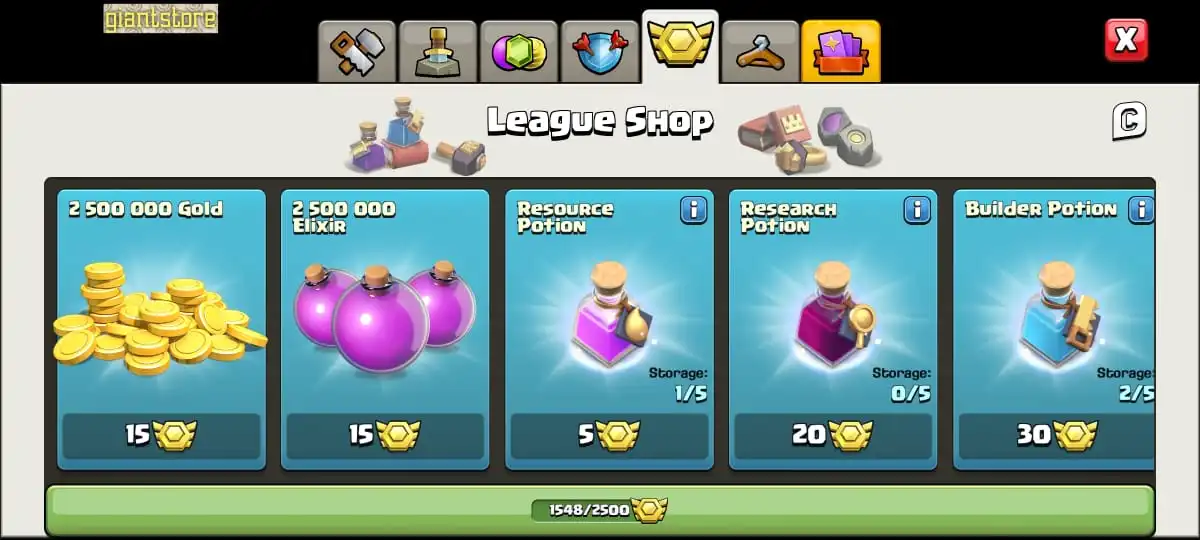Select the pile of gold coins image
This screenshot has width=1200, height=540.
coord(160,318)
